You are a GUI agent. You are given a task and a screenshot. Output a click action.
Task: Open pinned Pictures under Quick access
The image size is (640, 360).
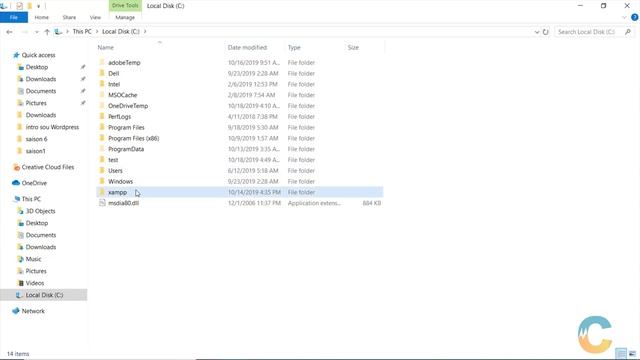[x=36, y=103]
